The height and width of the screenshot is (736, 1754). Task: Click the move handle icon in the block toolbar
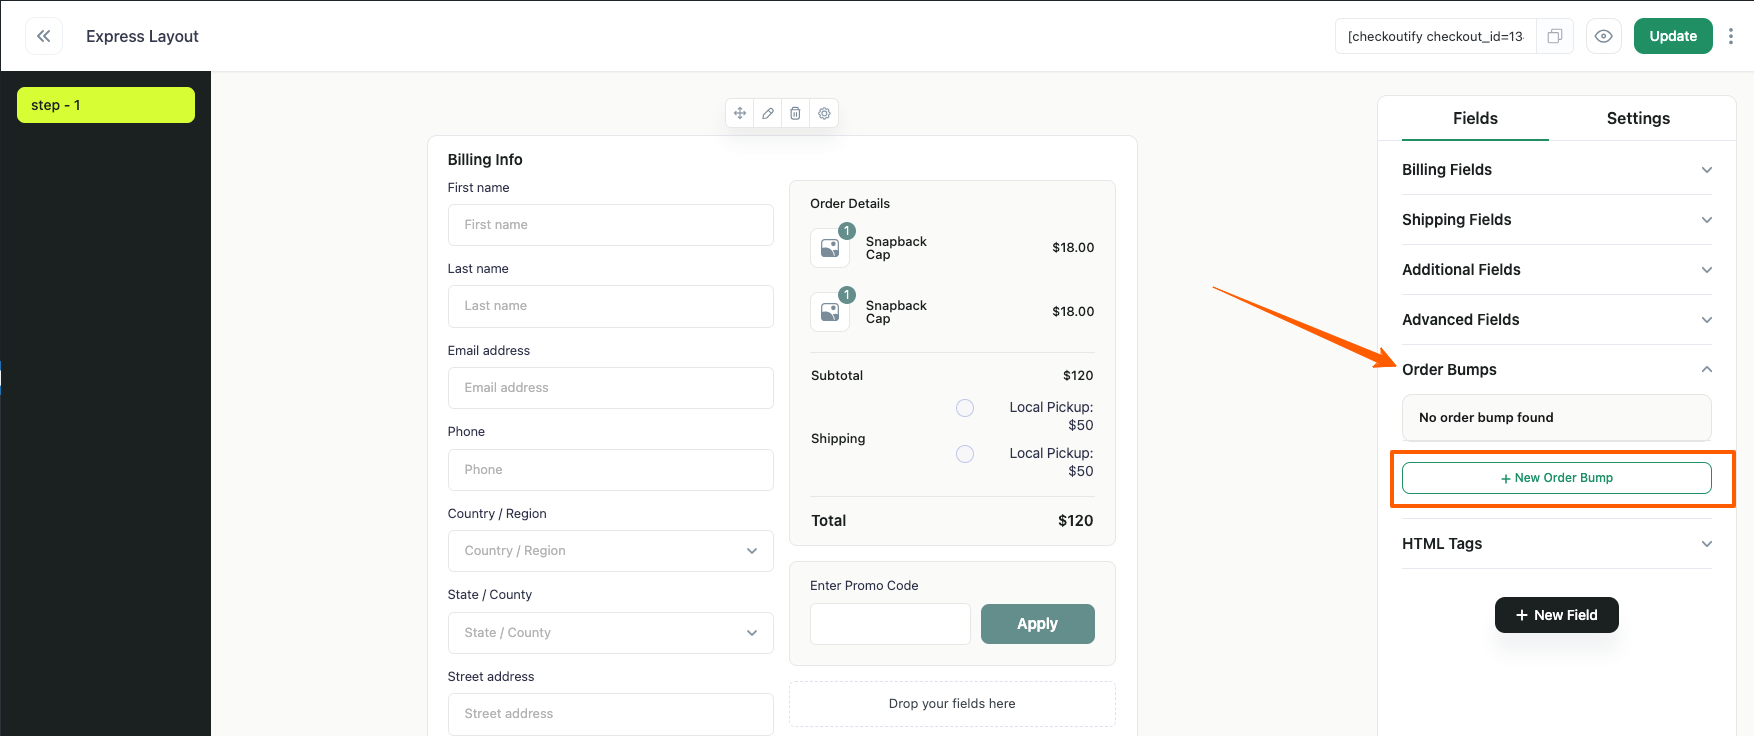click(740, 113)
